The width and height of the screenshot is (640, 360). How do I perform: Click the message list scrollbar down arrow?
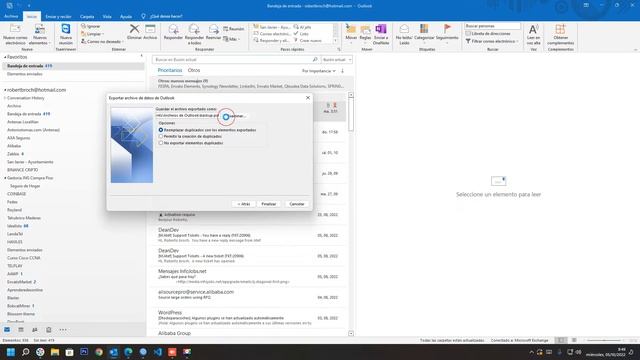point(351,333)
